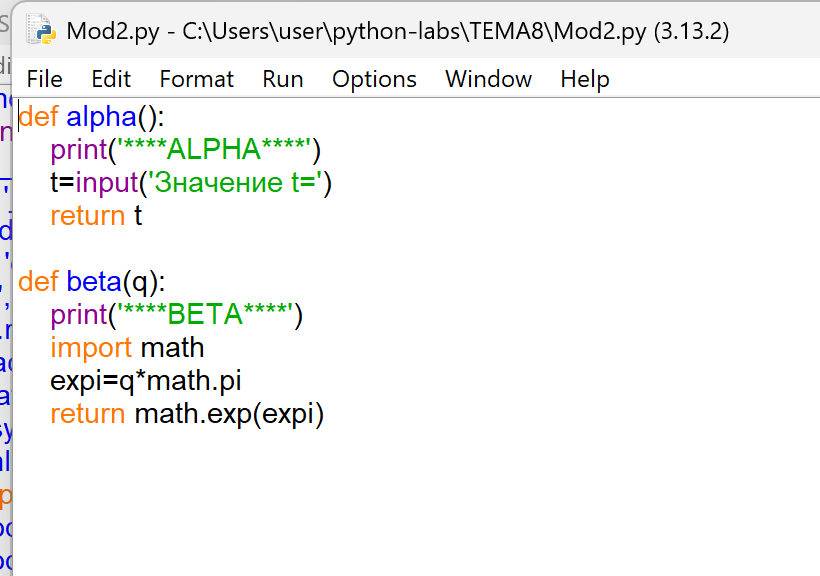This screenshot has height=576, width=820.
Task: Open the Help menu
Action: pos(584,79)
